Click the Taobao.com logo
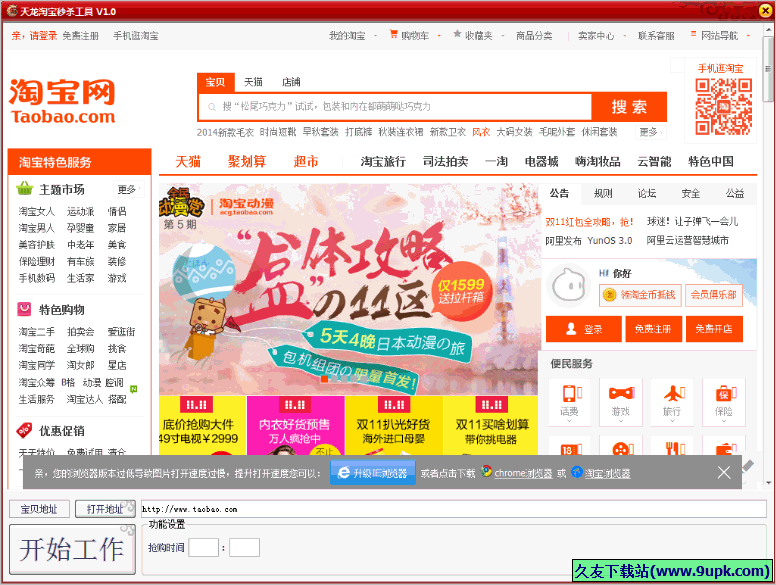The width and height of the screenshot is (776, 585). pos(62,101)
